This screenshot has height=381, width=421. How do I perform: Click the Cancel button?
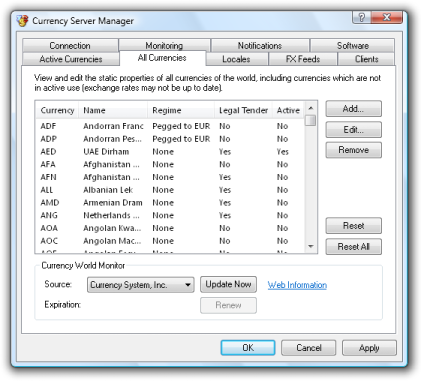point(309,348)
